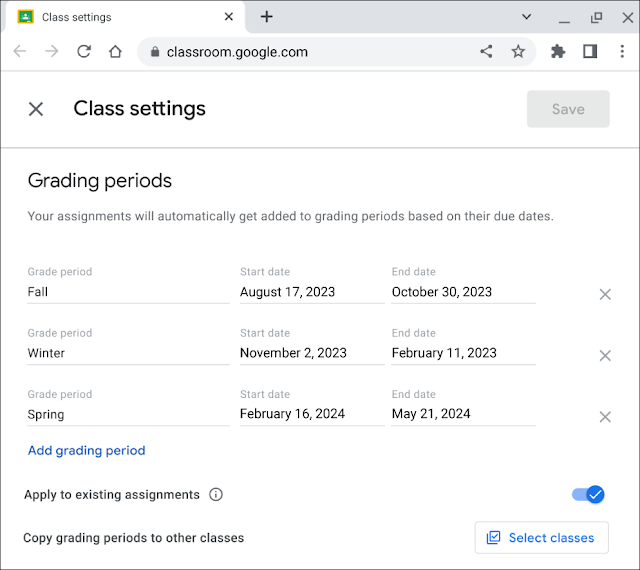Image resolution: width=640 pixels, height=570 pixels.
Task: Expand the tab search chevron
Action: tap(527, 17)
